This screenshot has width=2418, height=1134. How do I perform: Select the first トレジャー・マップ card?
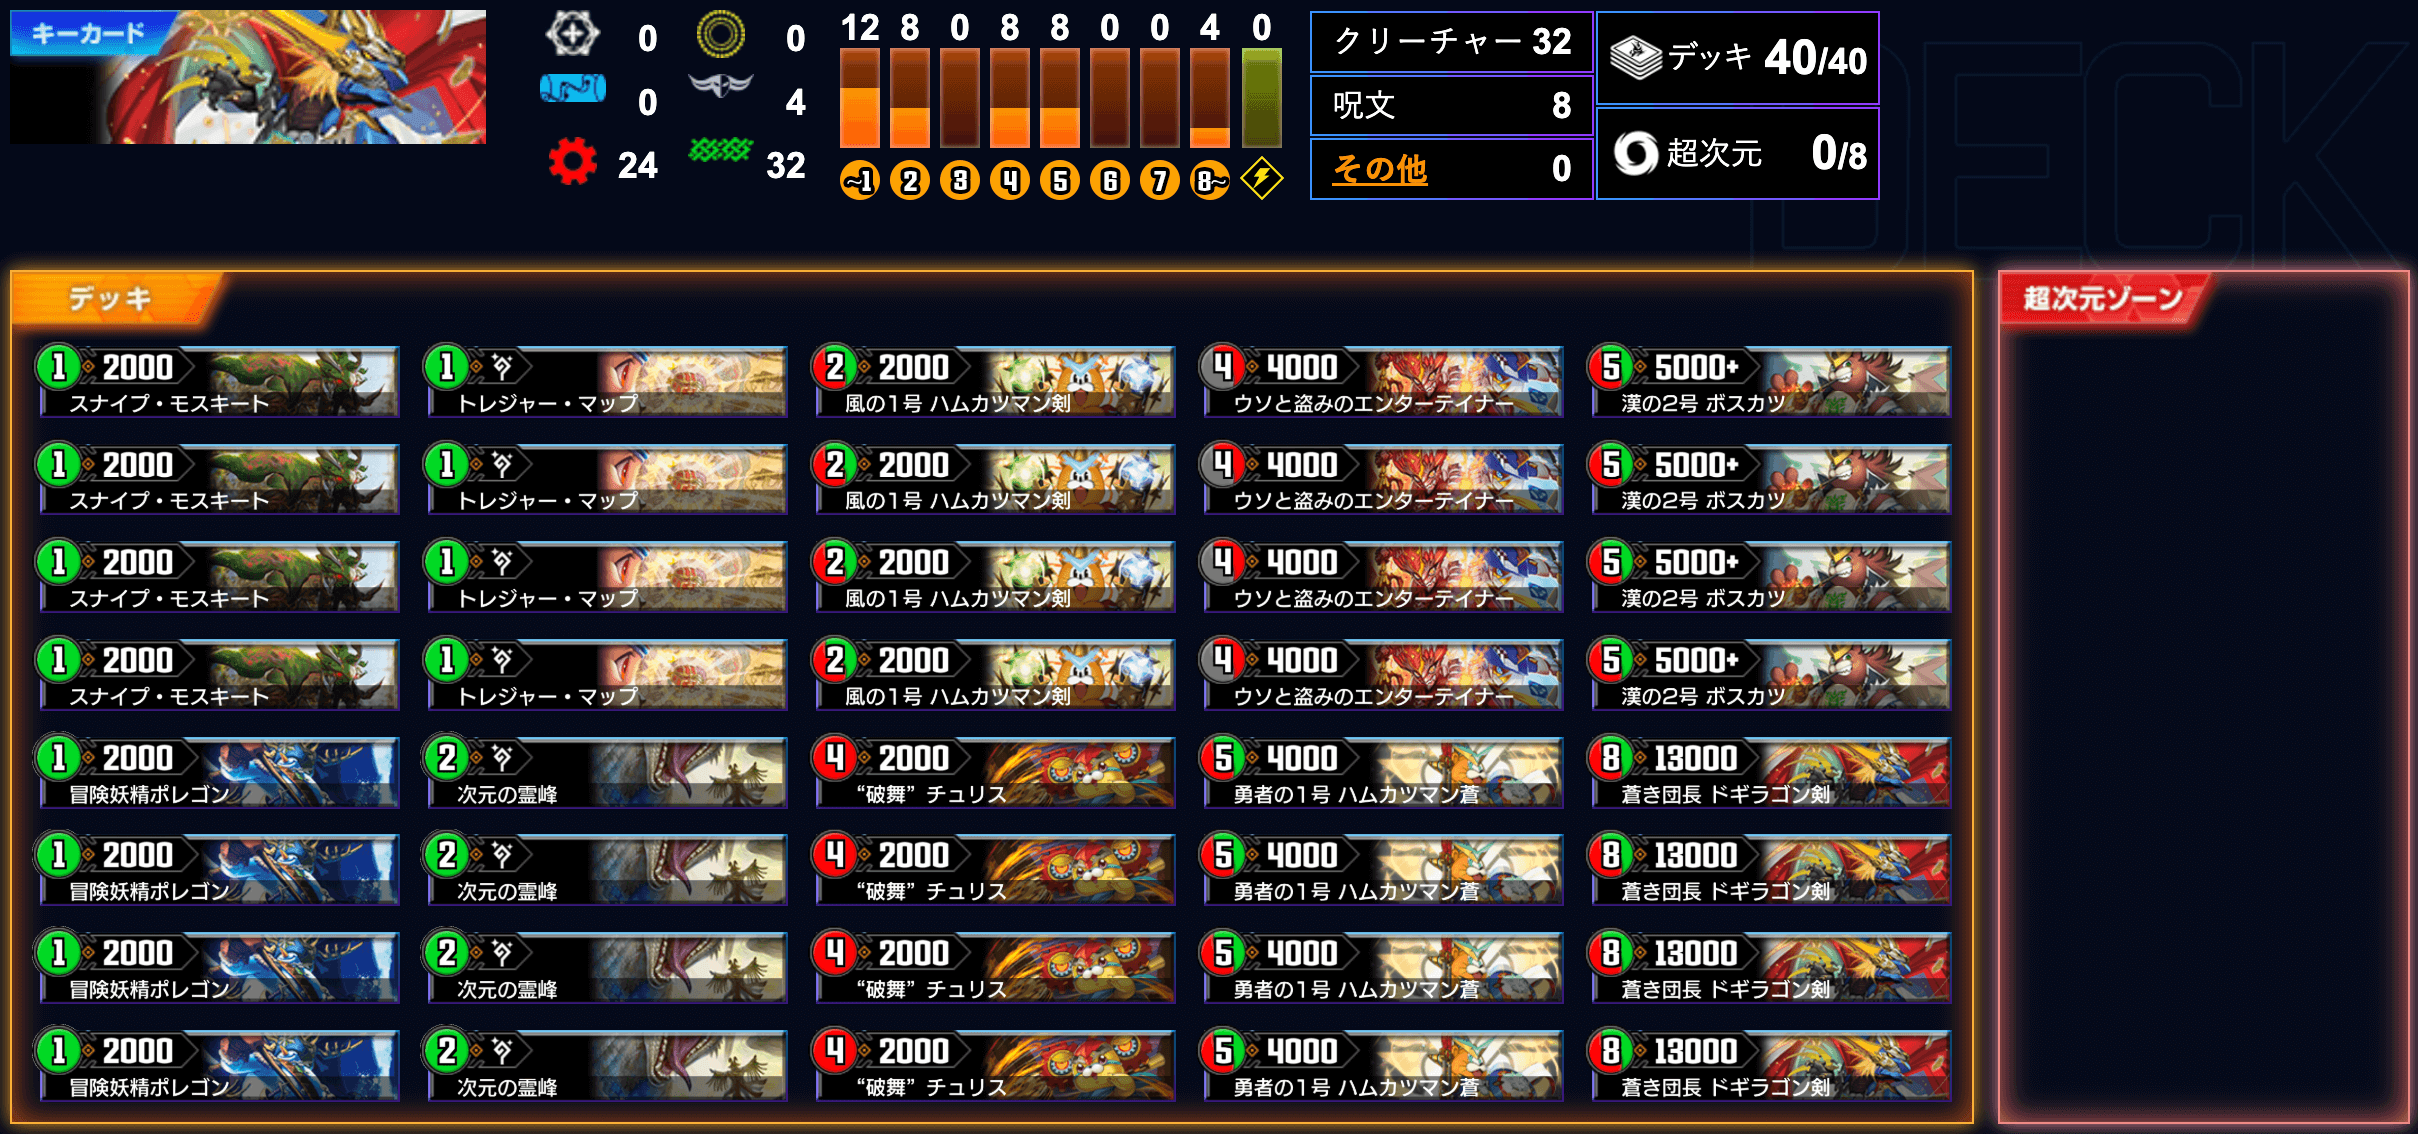[606, 382]
